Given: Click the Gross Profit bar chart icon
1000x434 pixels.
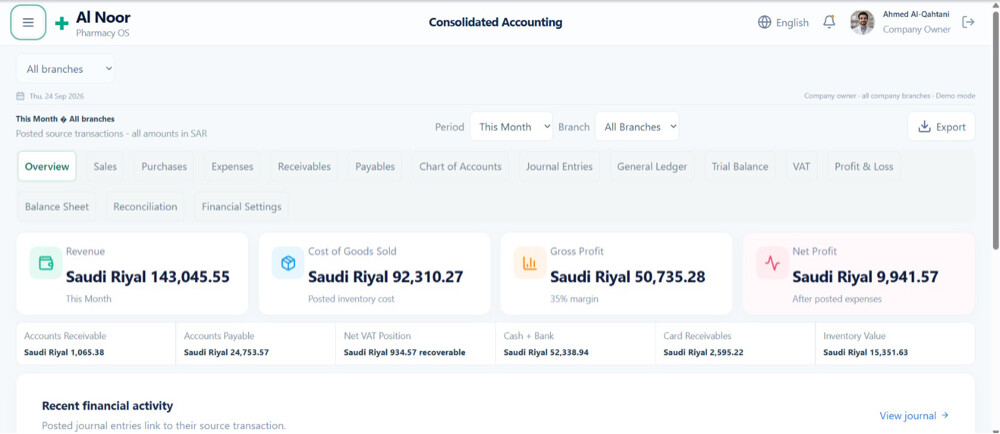Looking at the screenshot, I should pyautogui.click(x=530, y=263).
